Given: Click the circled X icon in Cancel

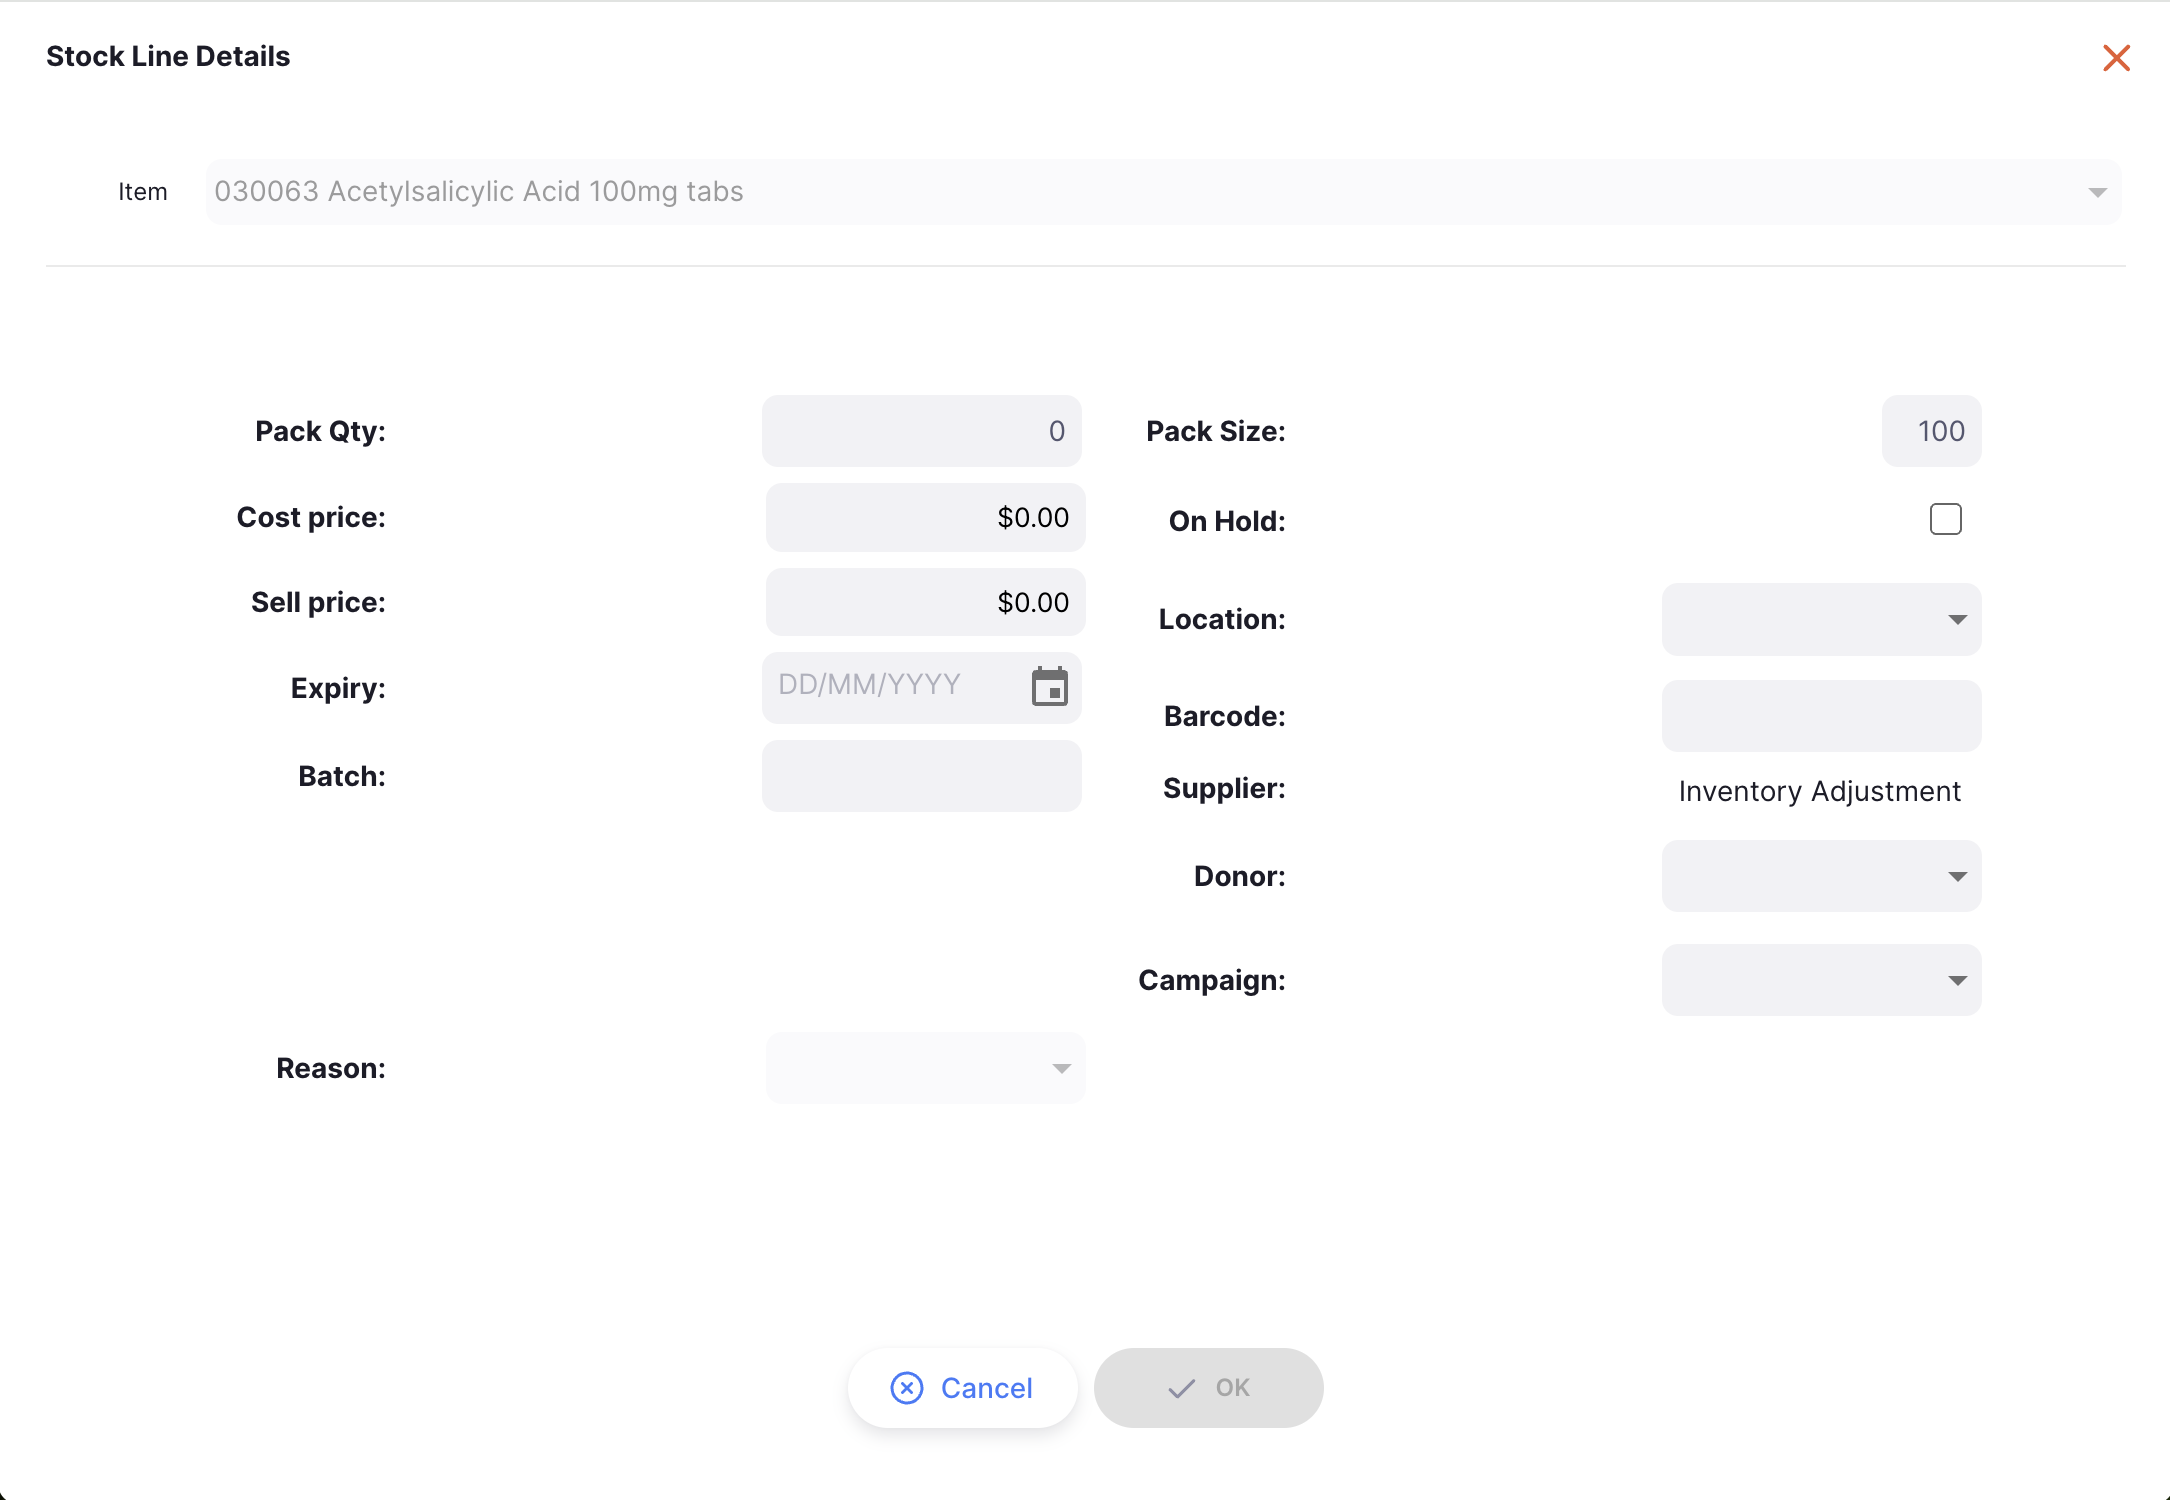Looking at the screenshot, I should [x=907, y=1388].
